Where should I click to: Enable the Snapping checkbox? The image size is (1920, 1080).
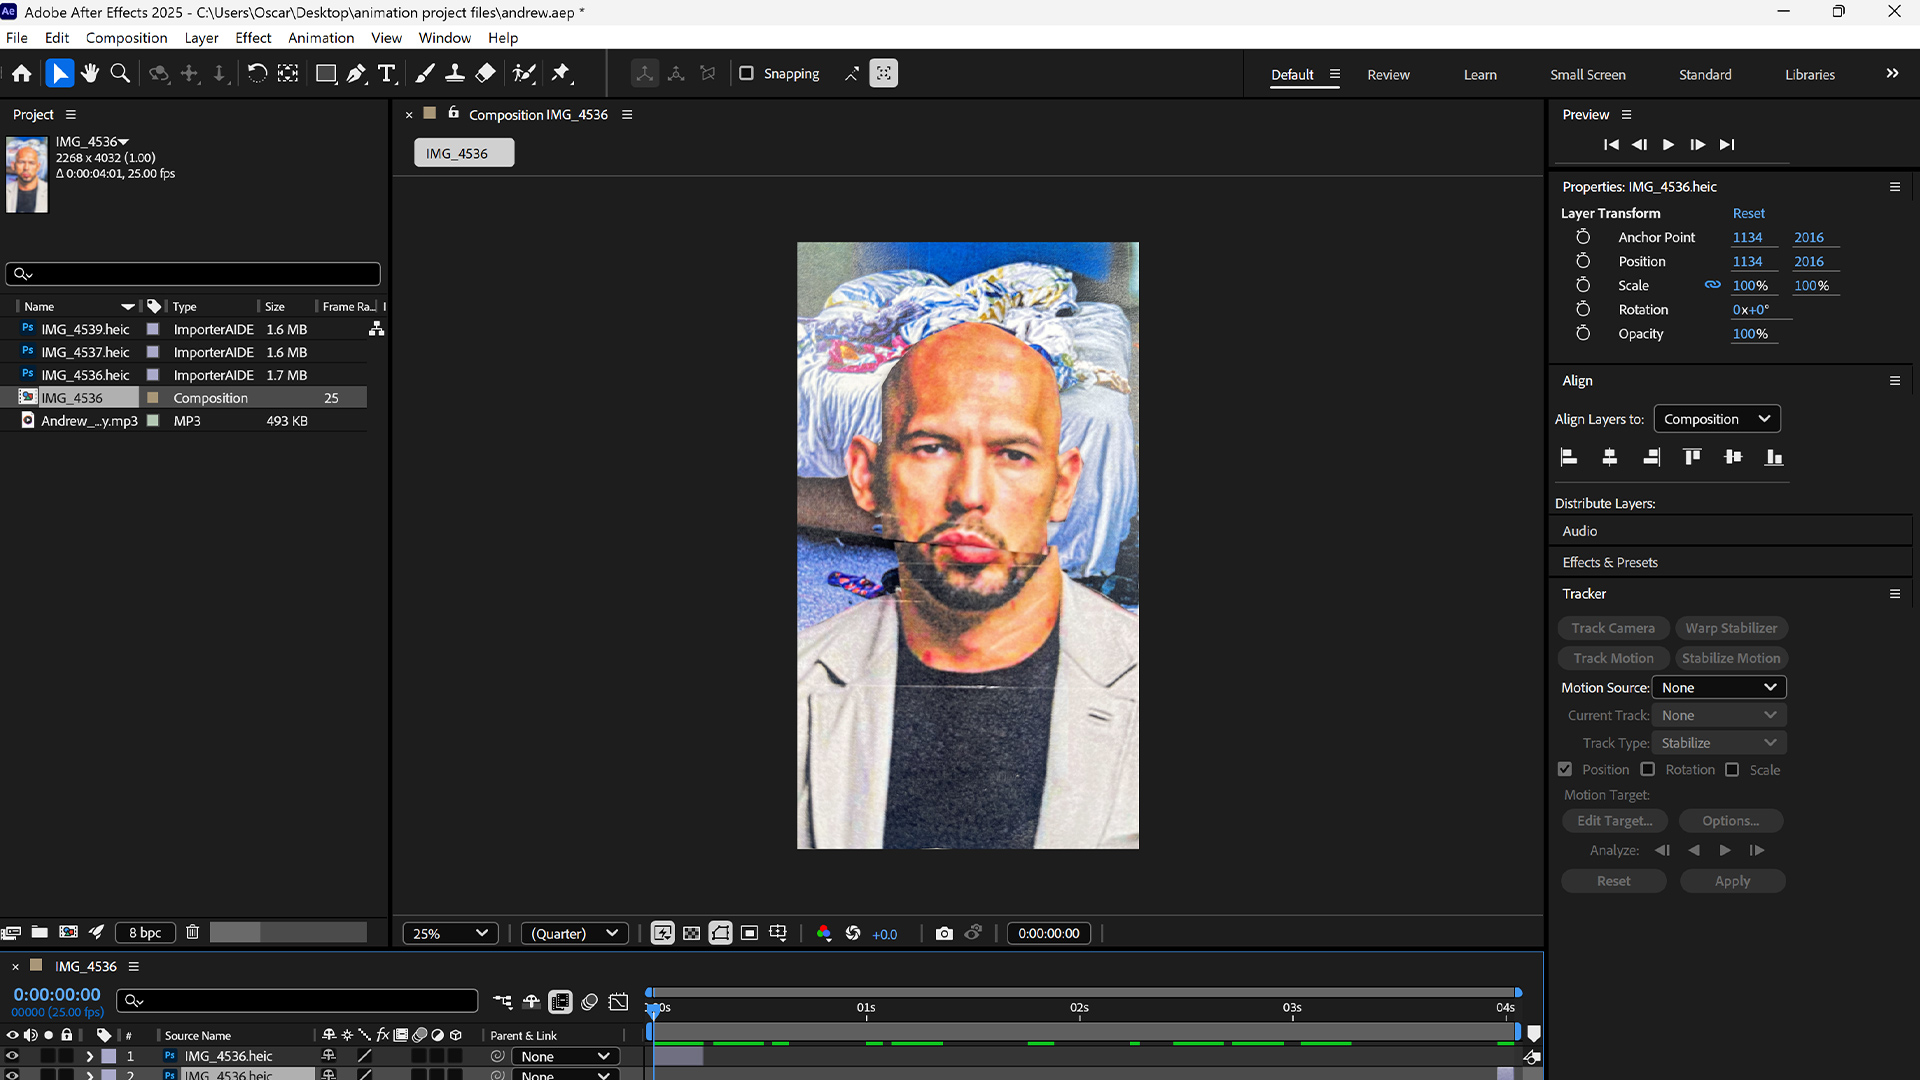coord(746,73)
